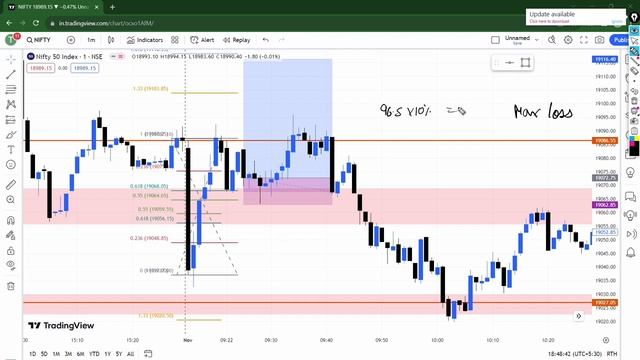Open the candle chart style menu

[111, 40]
